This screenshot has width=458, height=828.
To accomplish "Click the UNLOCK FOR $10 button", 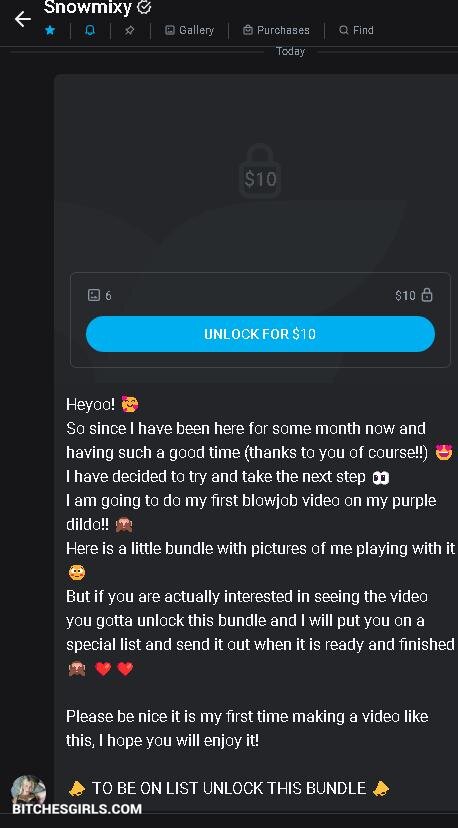I will tap(260, 334).
